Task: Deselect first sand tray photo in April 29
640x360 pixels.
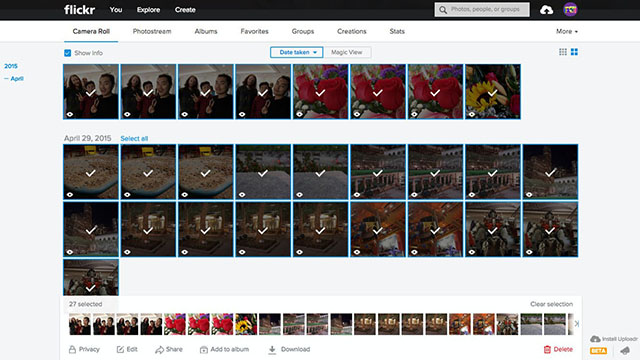Action: [x=91, y=172]
